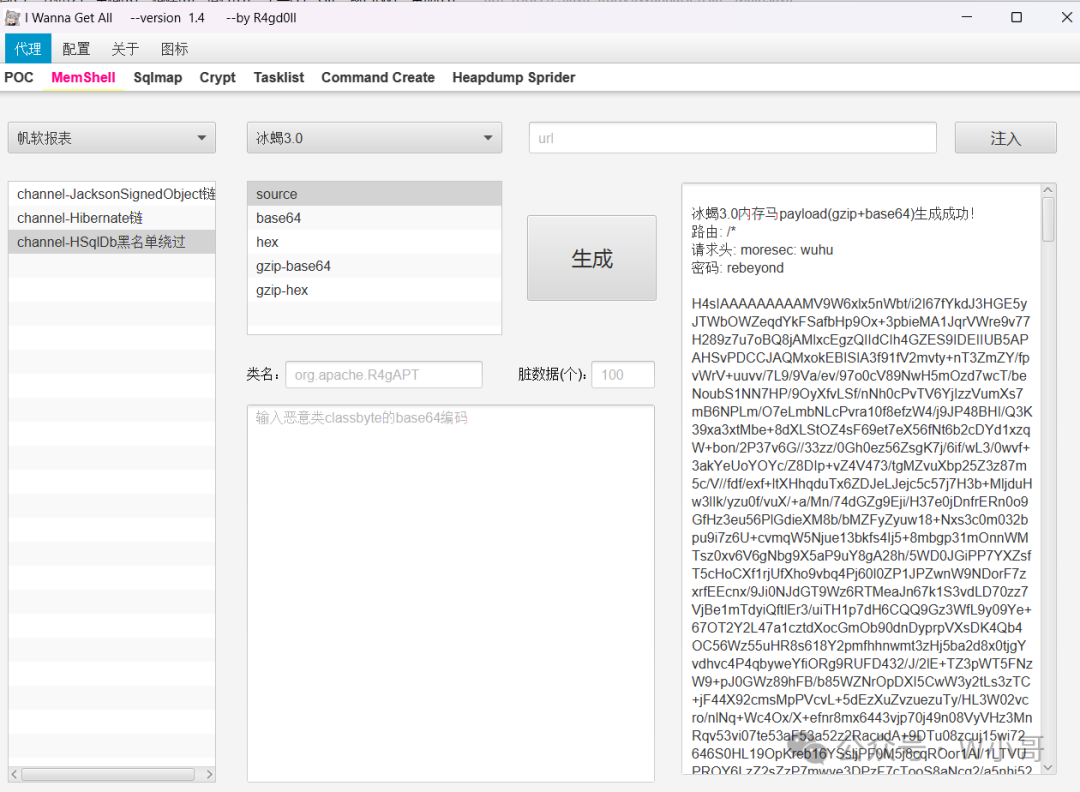Choose gzip-base64 output format
This screenshot has width=1080, height=792.
374,266
